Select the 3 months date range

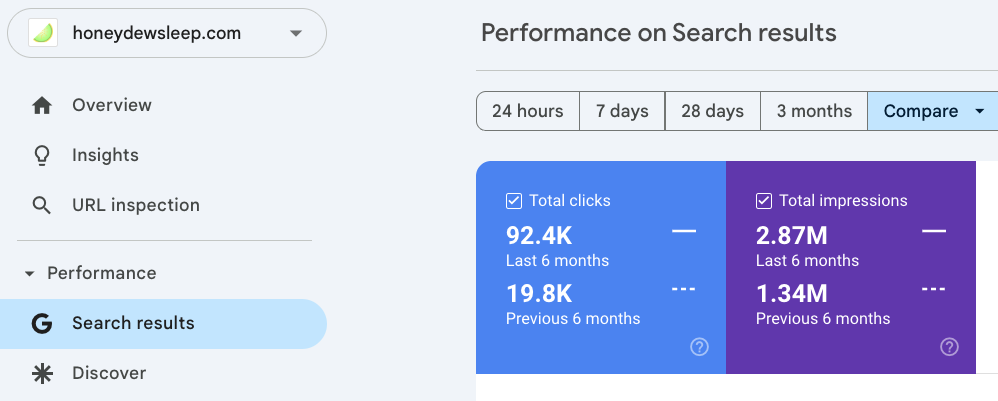pyautogui.click(x=814, y=111)
